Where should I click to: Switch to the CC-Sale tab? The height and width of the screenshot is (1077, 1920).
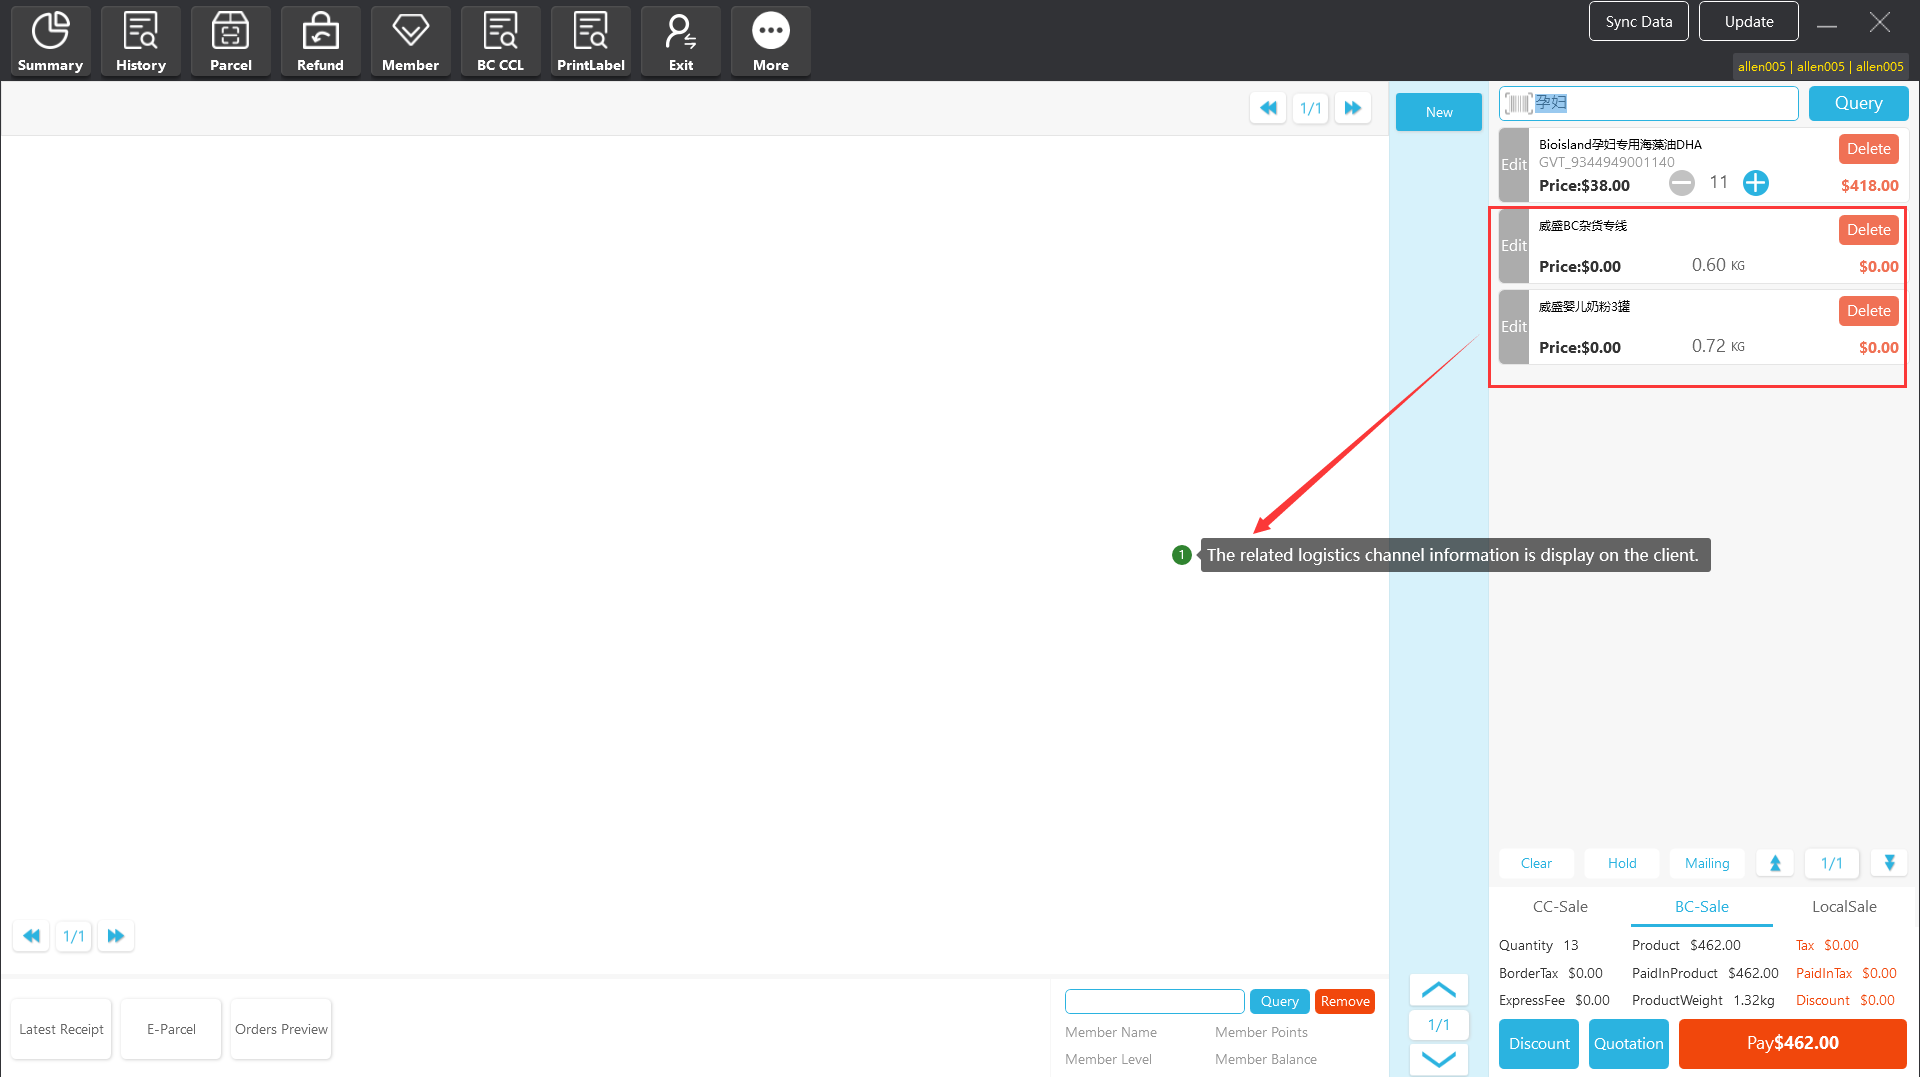pos(1560,907)
